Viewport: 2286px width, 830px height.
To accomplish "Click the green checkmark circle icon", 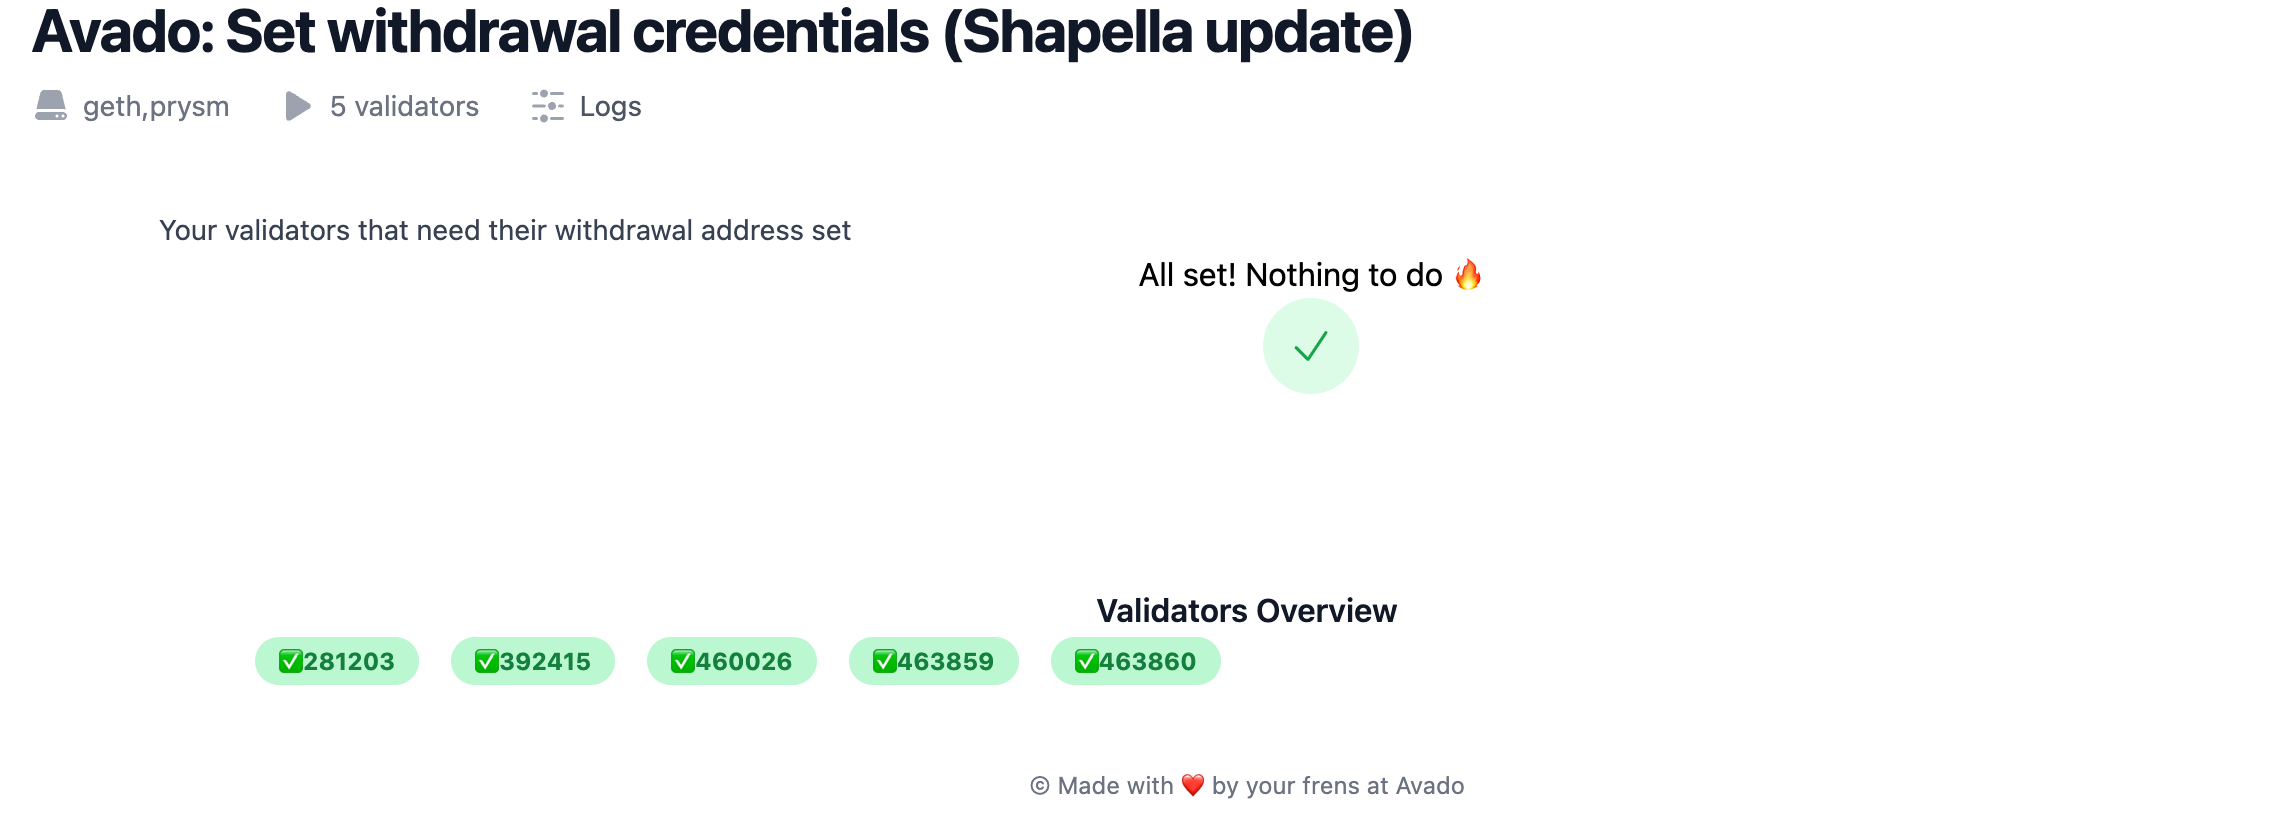I will (x=1310, y=346).
